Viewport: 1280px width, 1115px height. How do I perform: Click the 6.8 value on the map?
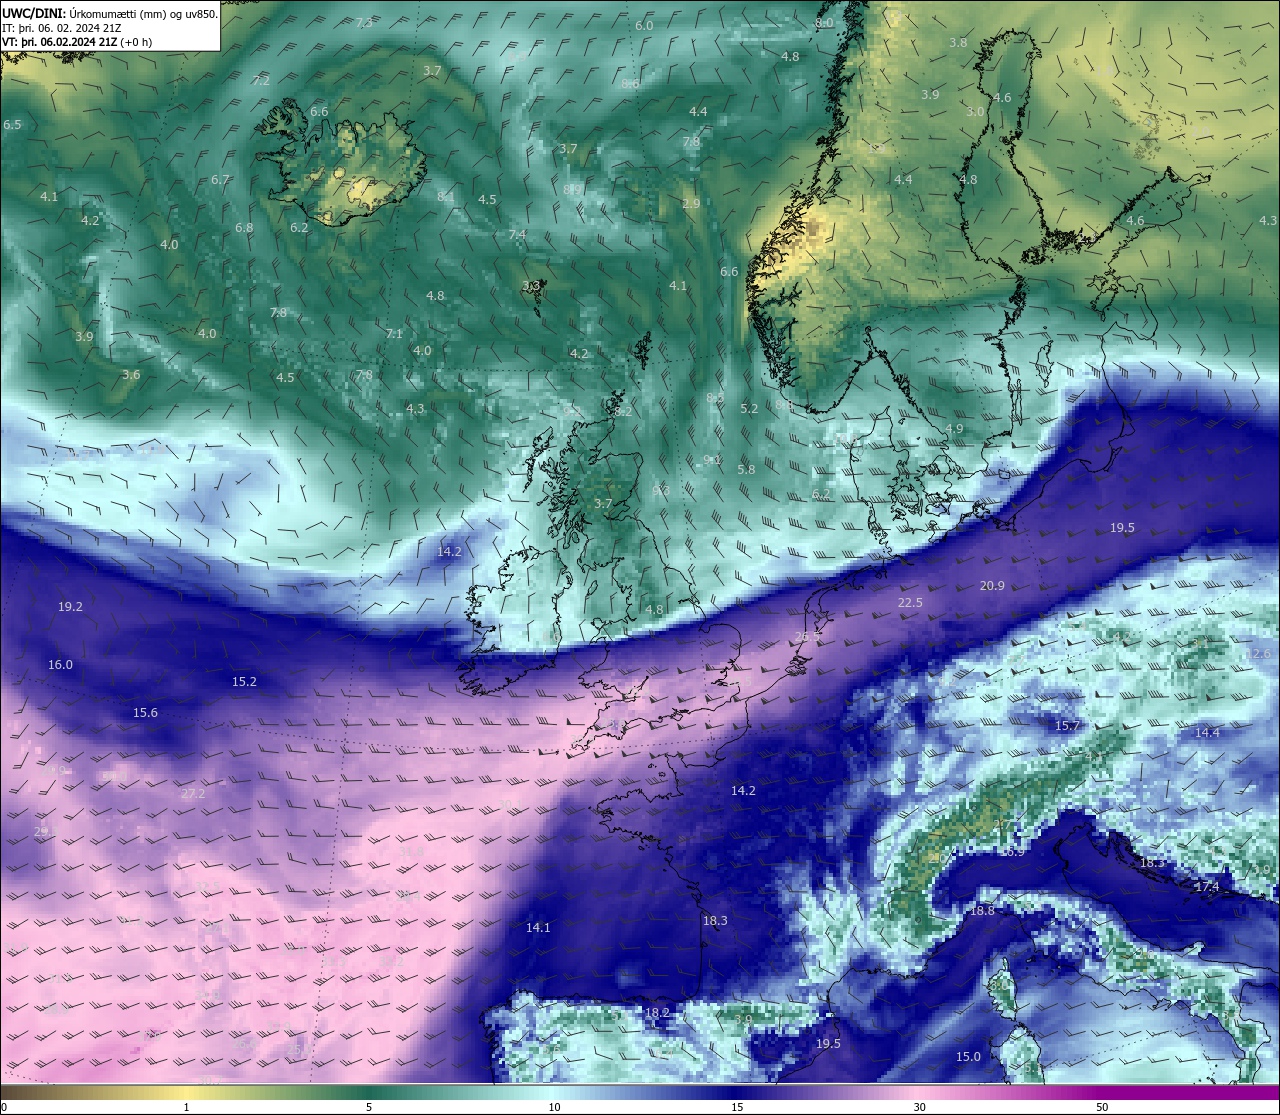coord(244,227)
